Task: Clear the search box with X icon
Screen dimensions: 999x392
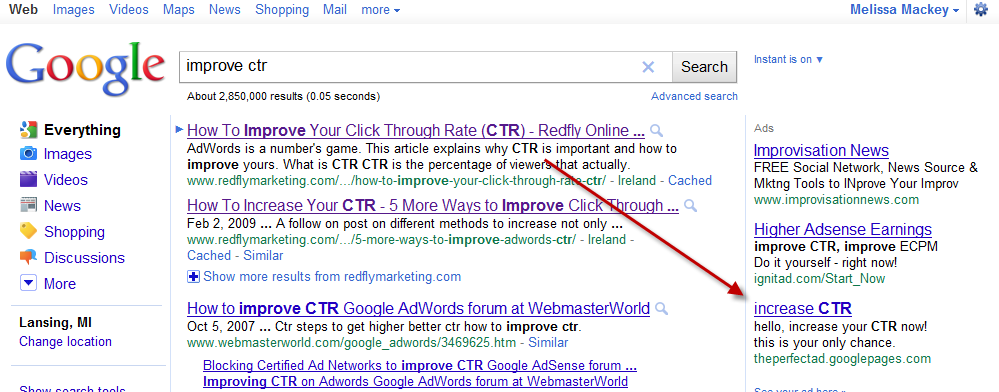Action: (648, 67)
